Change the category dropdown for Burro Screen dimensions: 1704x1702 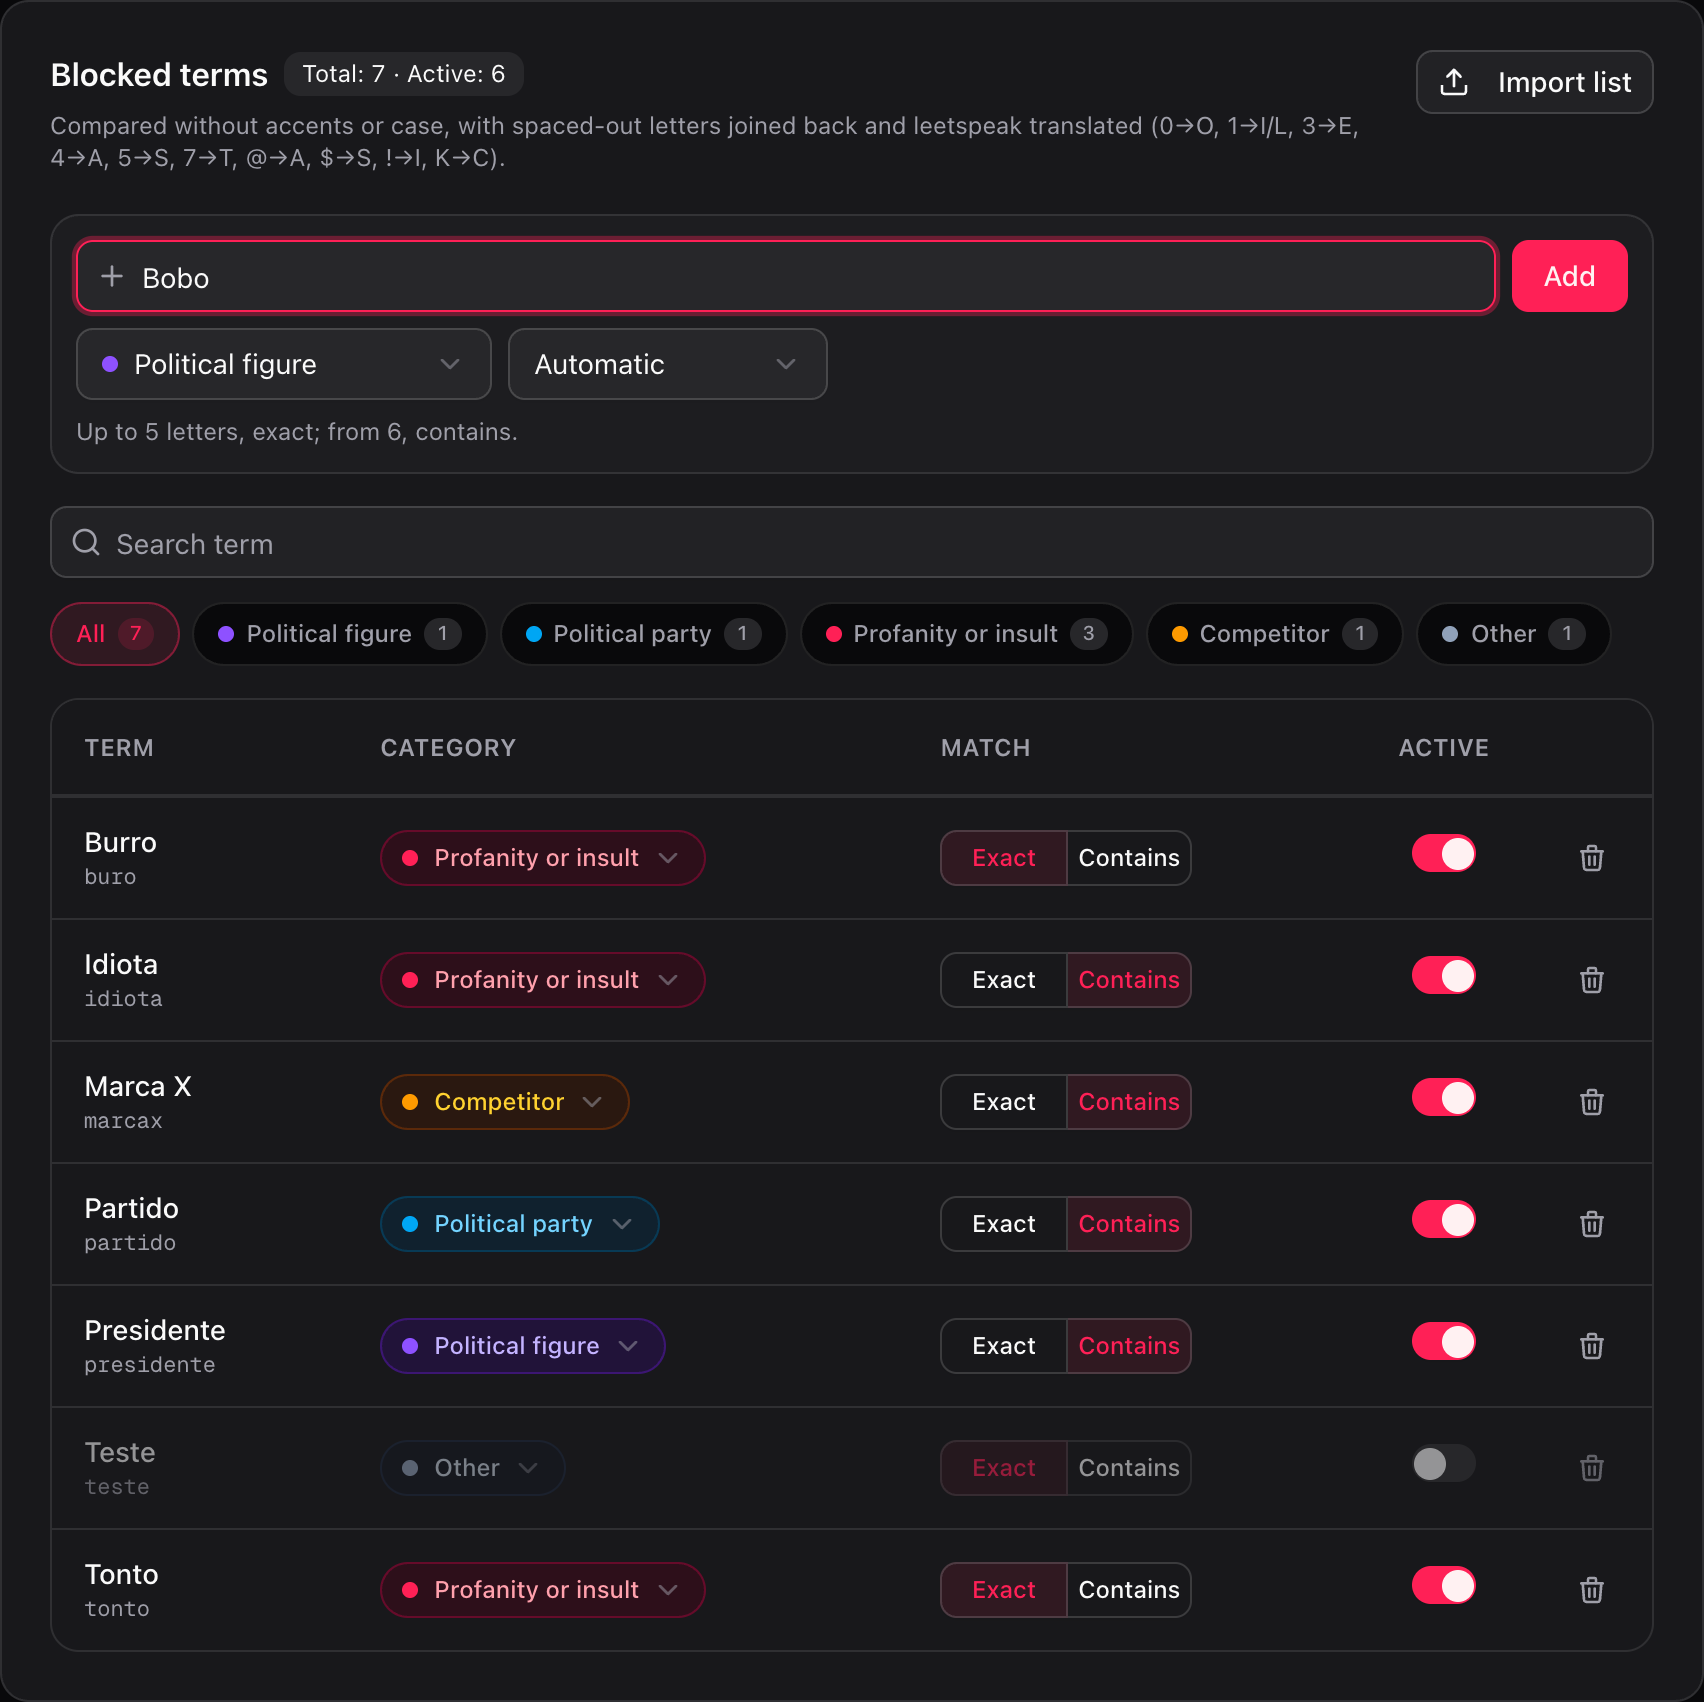click(542, 858)
